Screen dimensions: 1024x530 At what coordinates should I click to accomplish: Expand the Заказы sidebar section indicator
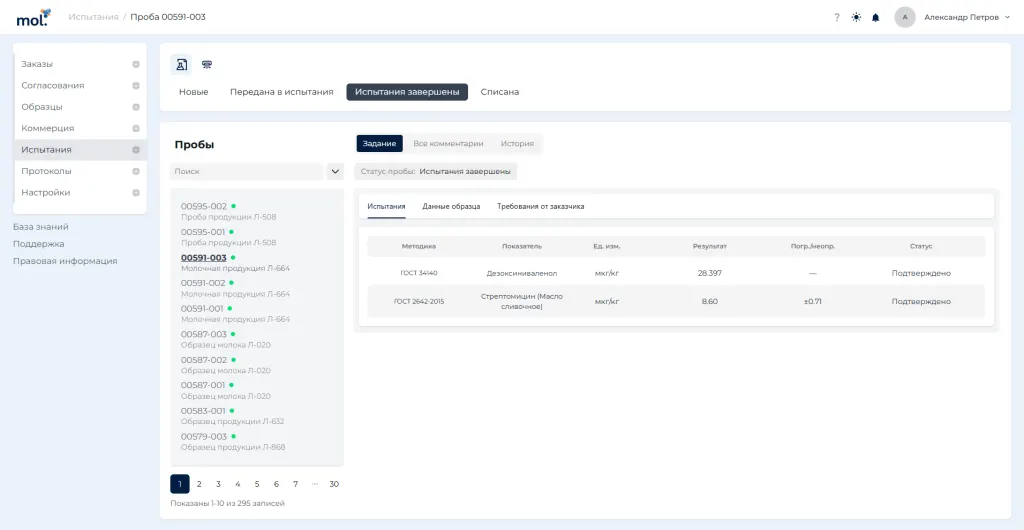pyautogui.click(x=136, y=64)
